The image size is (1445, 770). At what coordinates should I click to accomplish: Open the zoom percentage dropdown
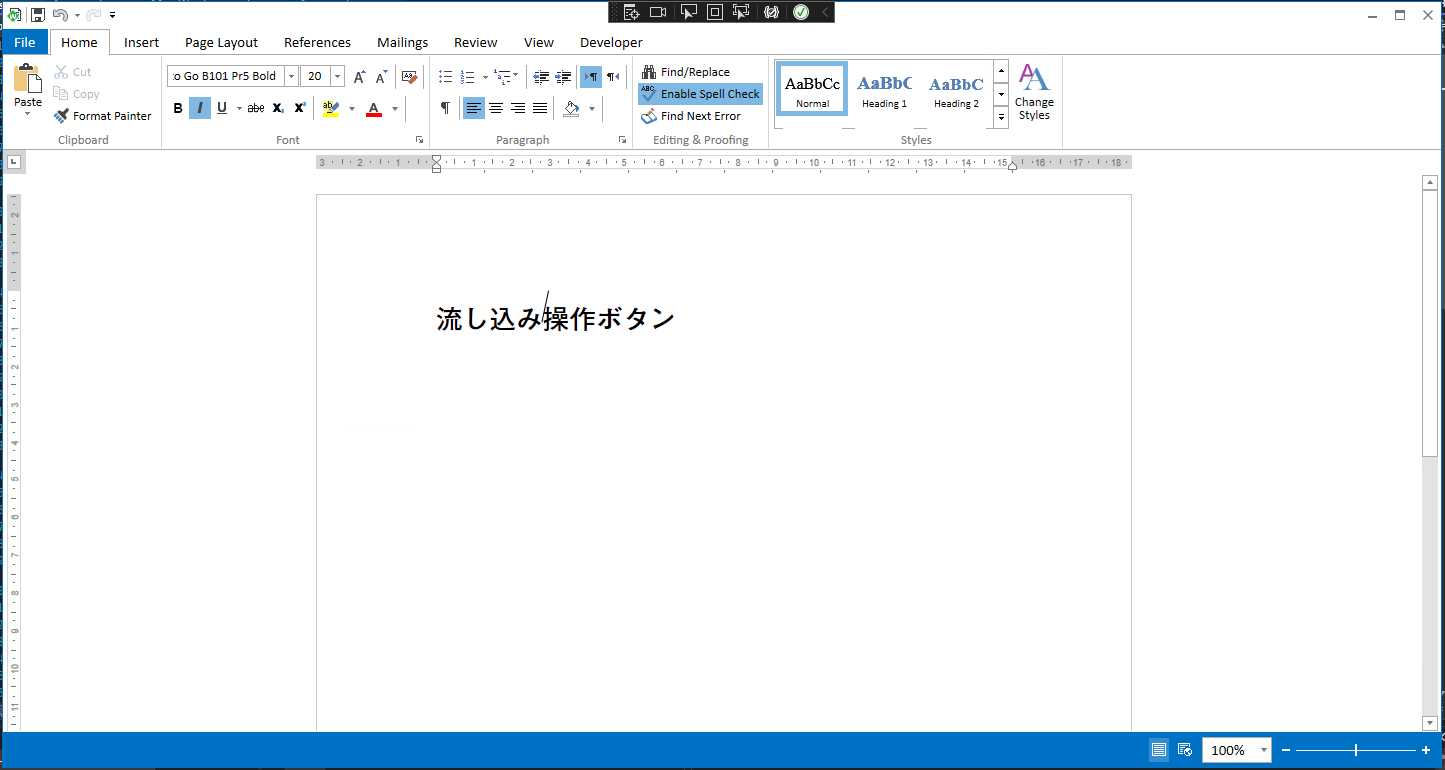tap(1264, 750)
